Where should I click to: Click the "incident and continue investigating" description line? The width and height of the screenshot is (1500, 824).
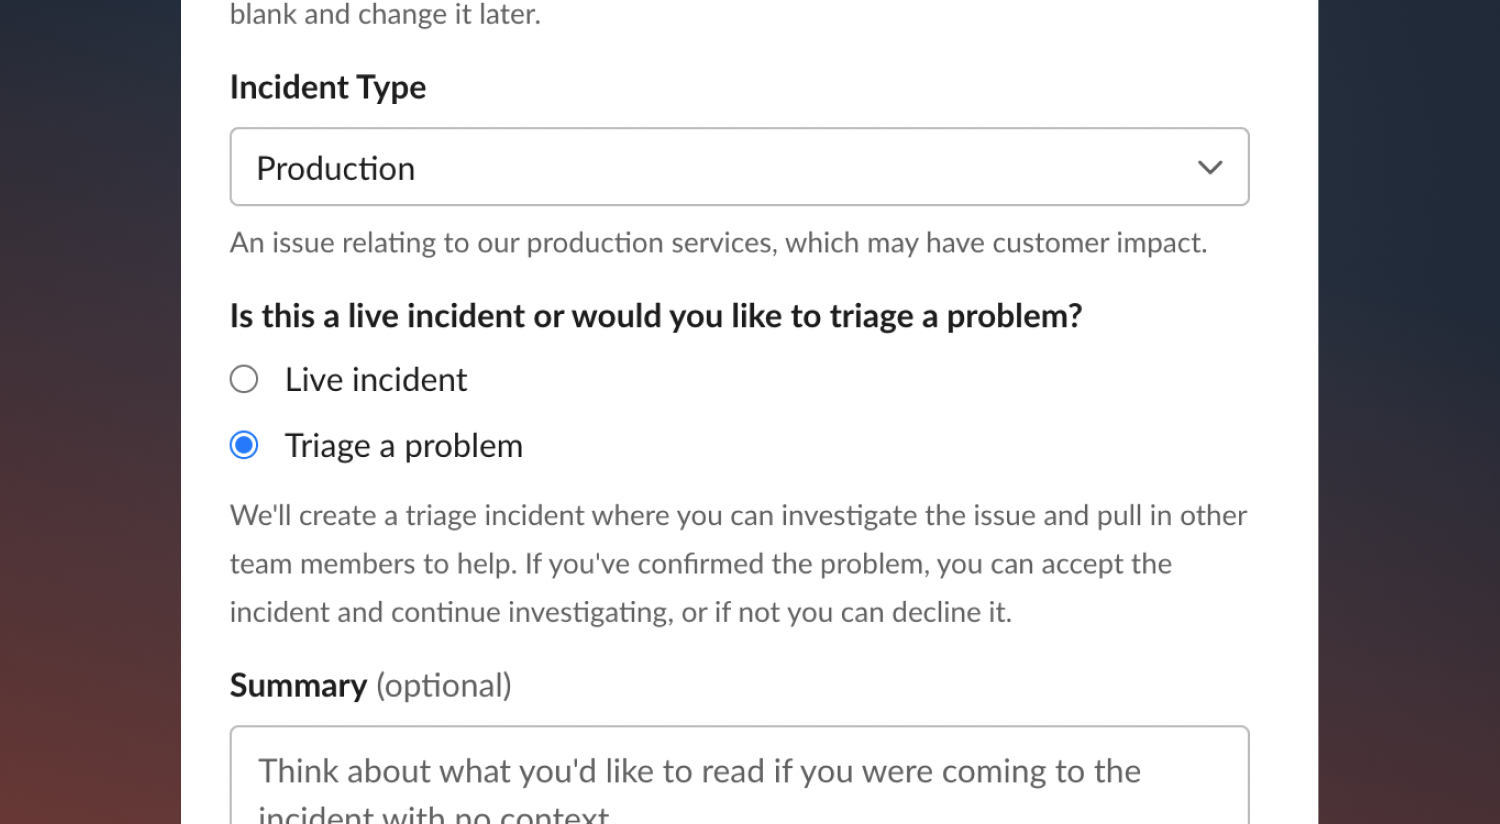[620, 612]
